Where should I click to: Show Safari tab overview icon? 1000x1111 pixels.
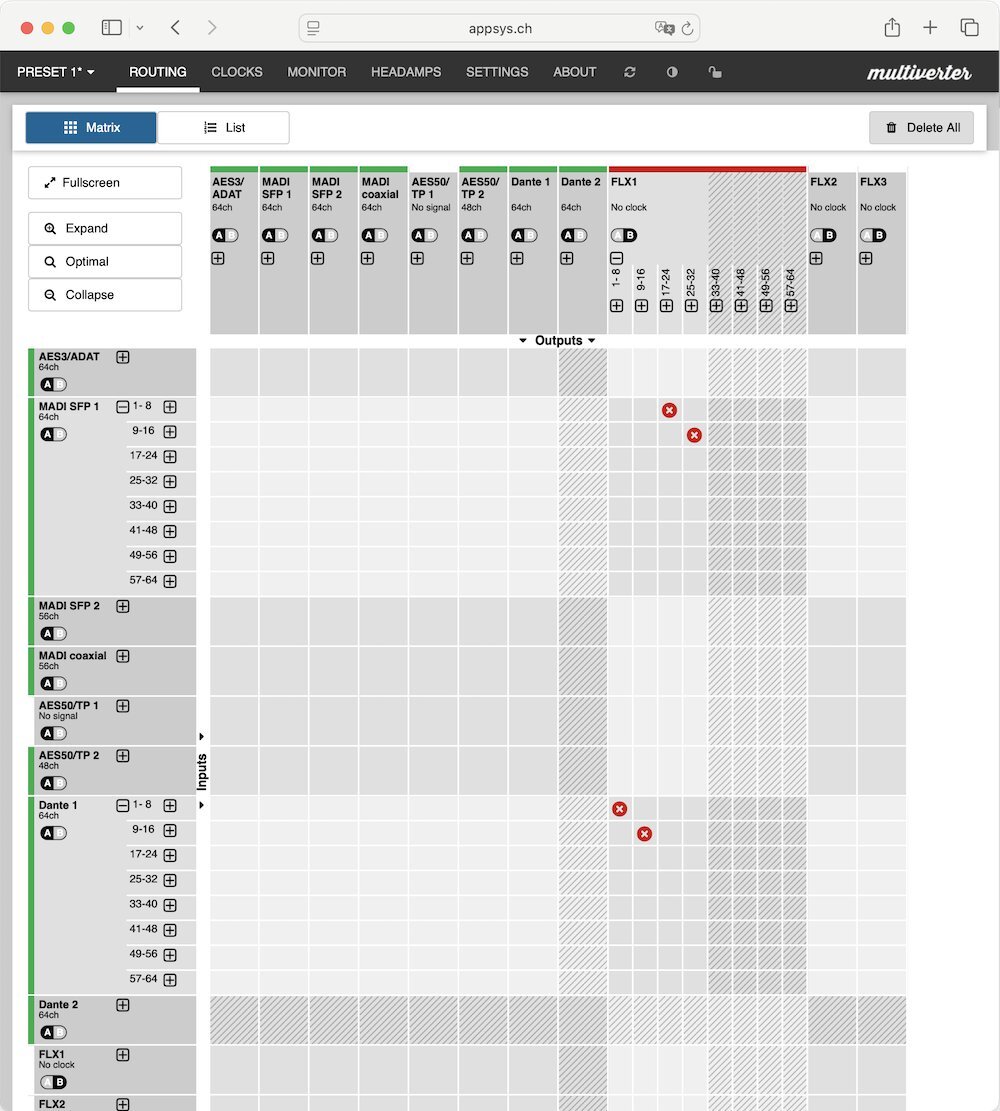click(x=970, y=28)
